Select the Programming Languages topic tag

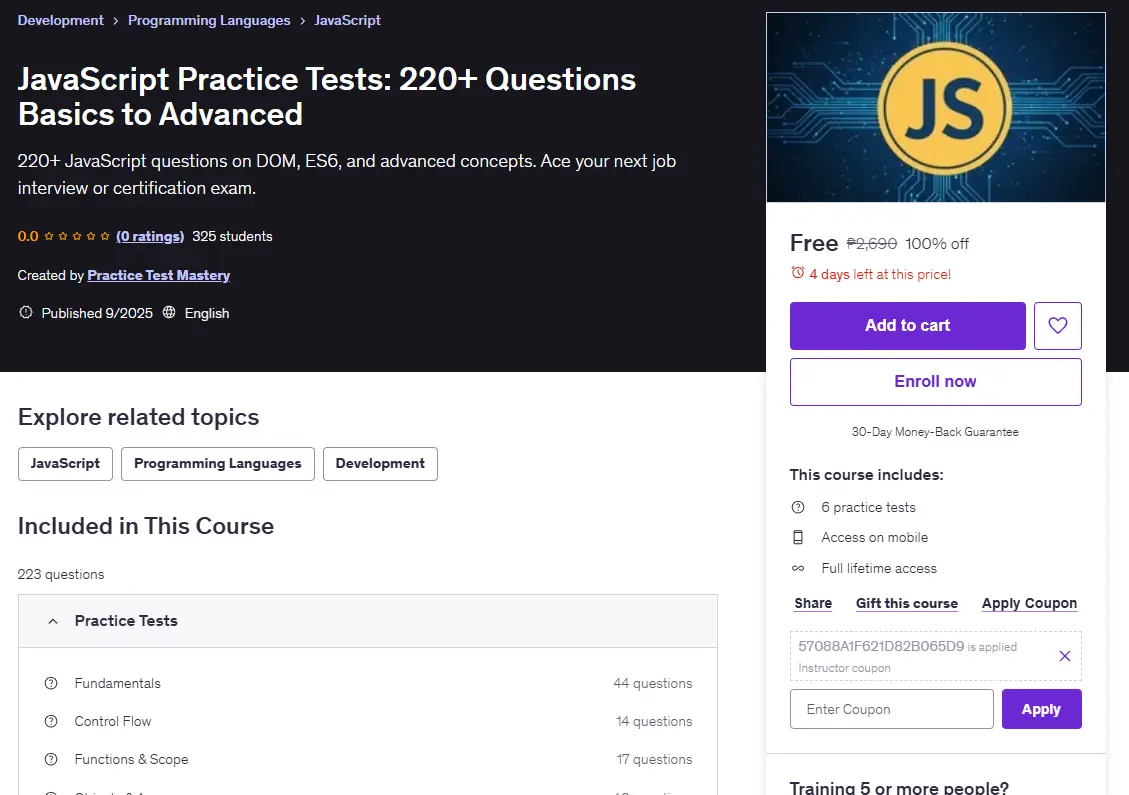217,464
